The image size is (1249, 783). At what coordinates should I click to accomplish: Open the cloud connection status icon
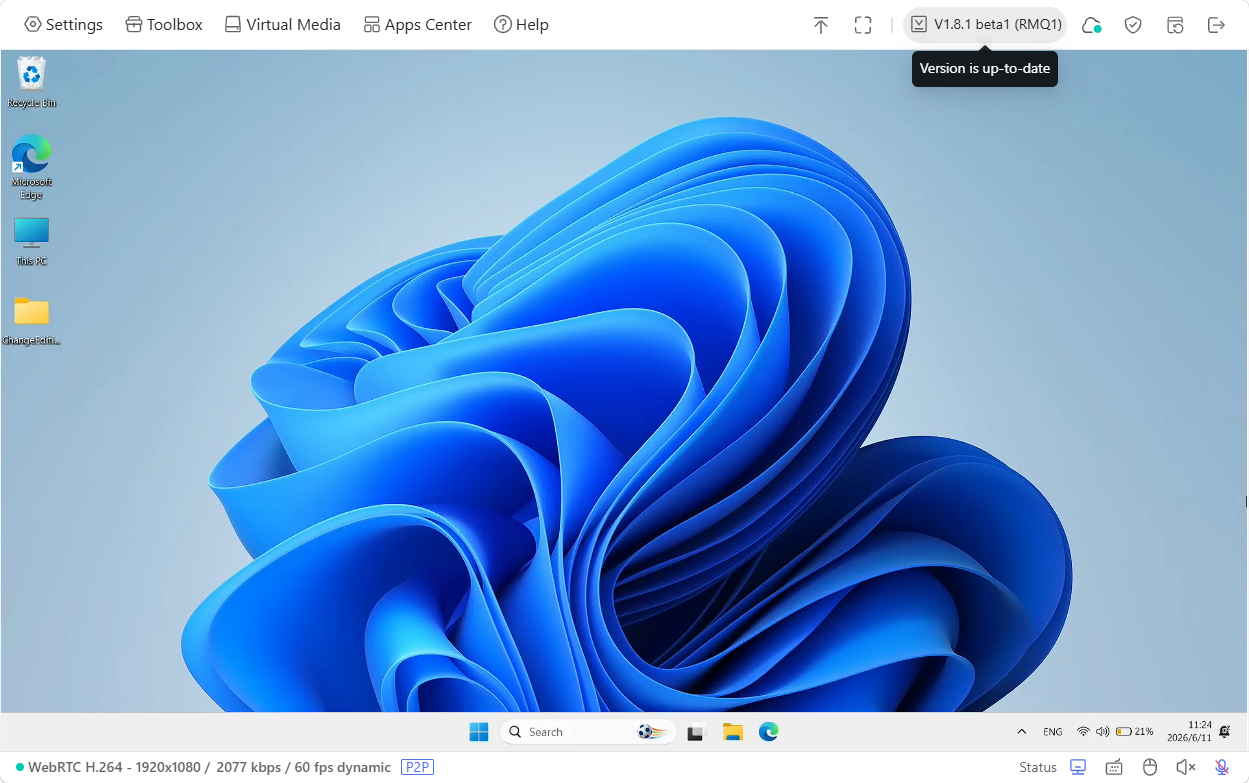pyautogui.click(x=1091, y=25)
